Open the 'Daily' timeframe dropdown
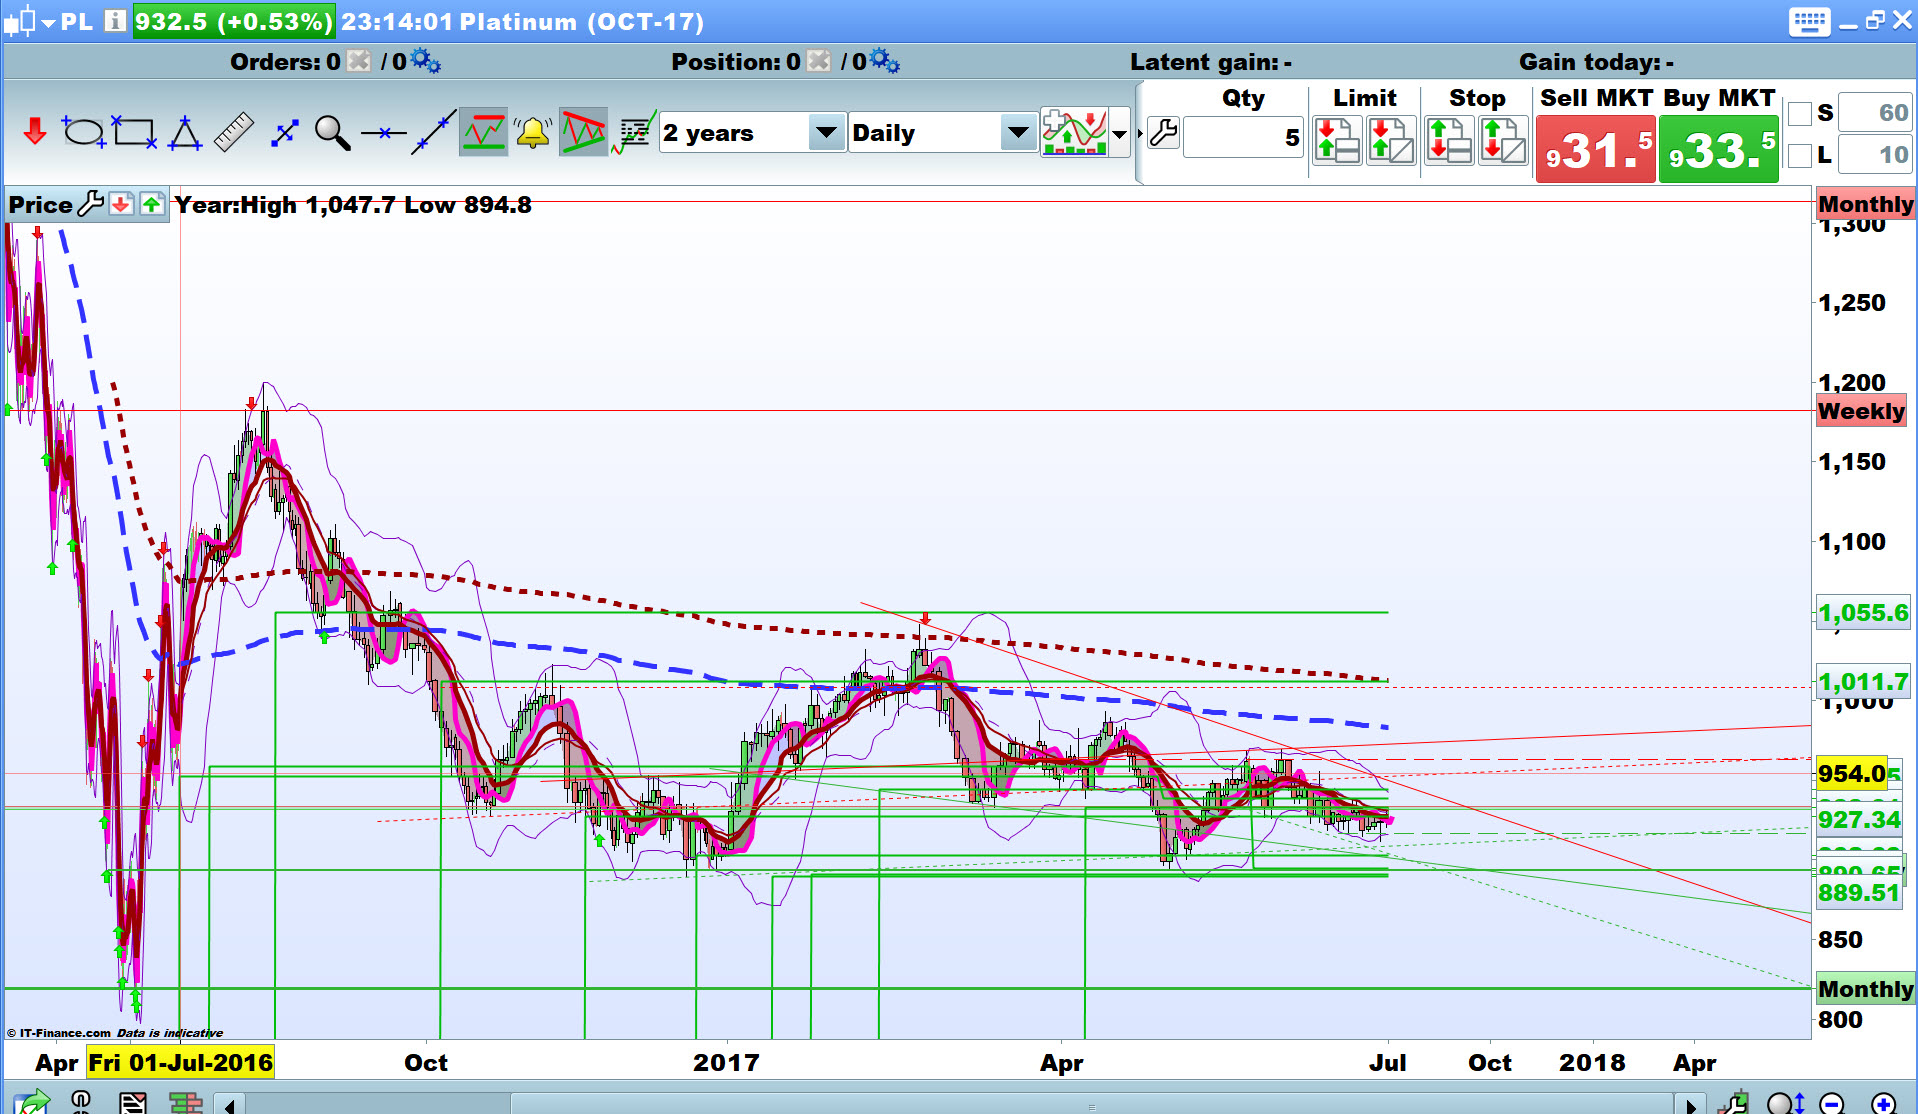Image resolution: width=1918 pixels, height=1114 pixels. [x=943, y=132]
